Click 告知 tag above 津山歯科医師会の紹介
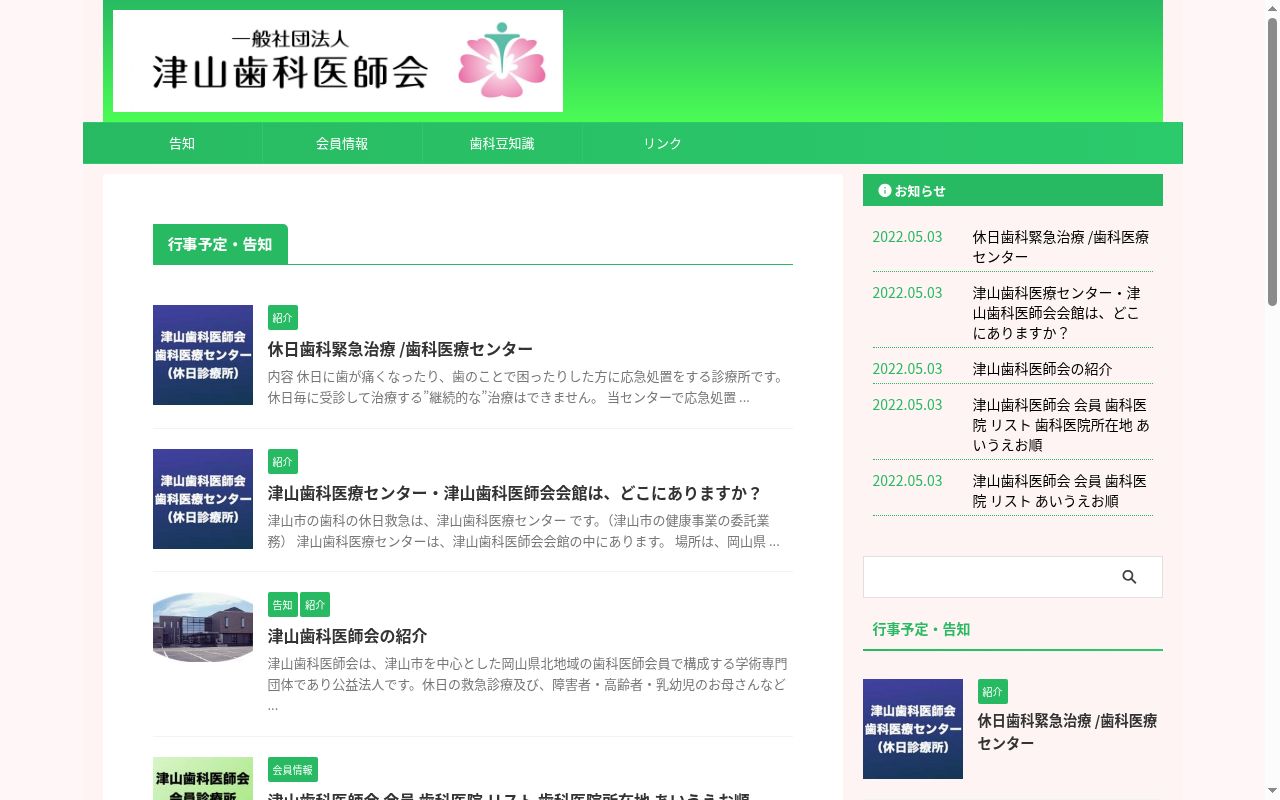Image resolution: width=1280 pixels, height=800 pixels. (283, 605)
